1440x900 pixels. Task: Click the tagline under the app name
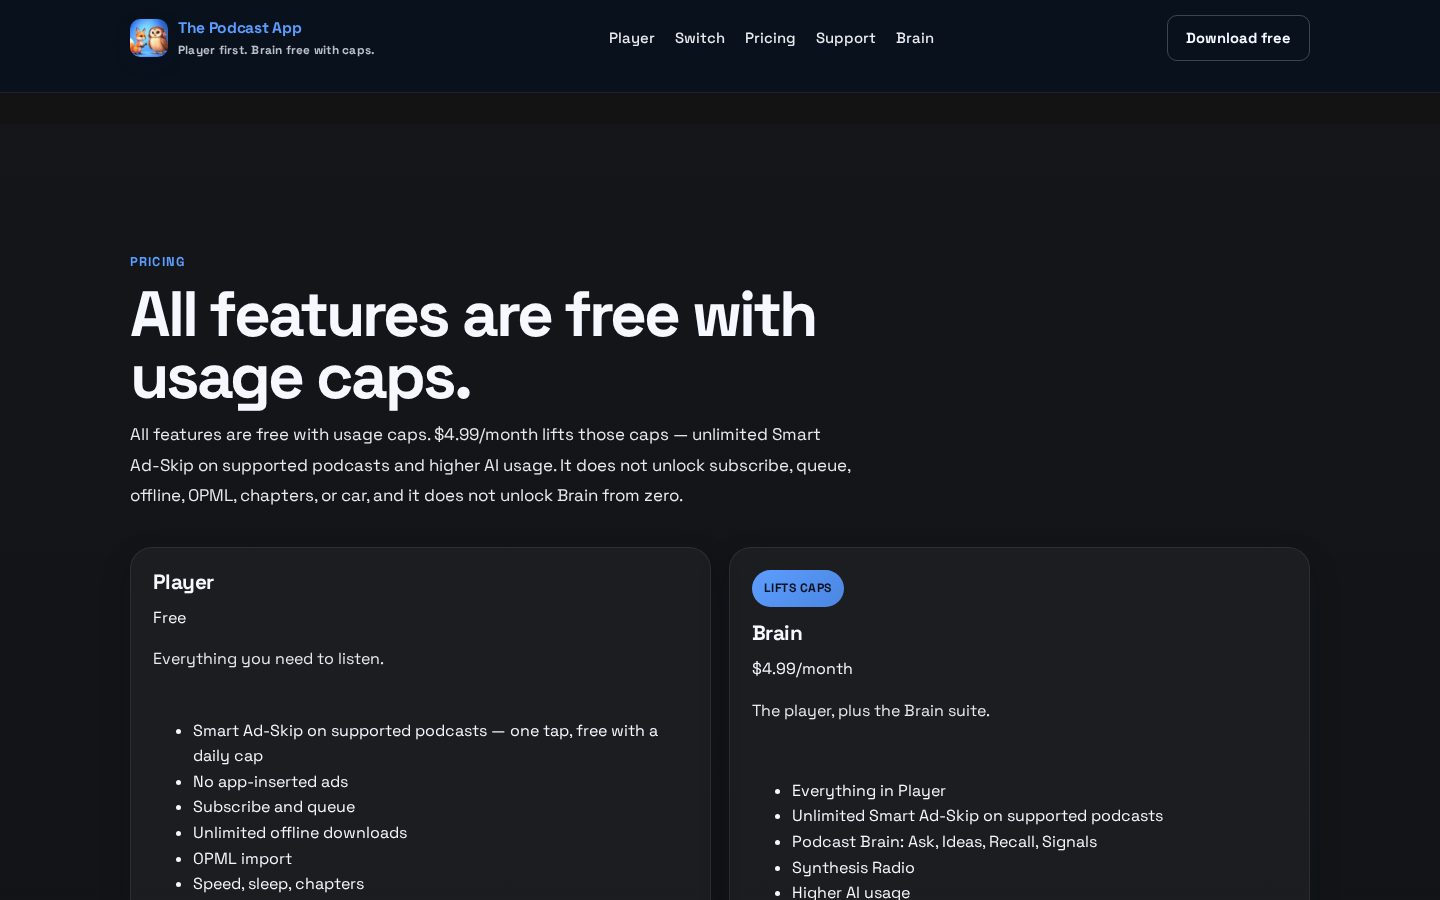tap(276, 50)
